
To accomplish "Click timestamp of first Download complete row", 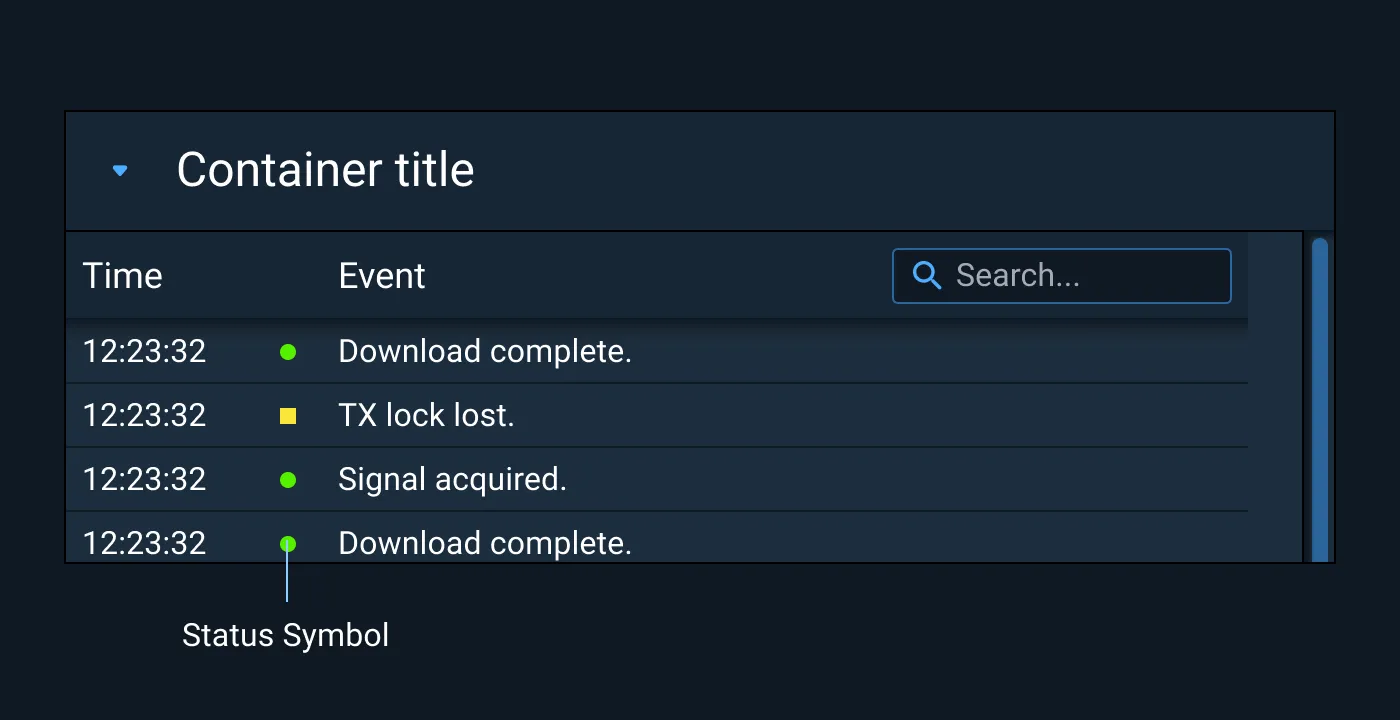I will click(144, 352).
